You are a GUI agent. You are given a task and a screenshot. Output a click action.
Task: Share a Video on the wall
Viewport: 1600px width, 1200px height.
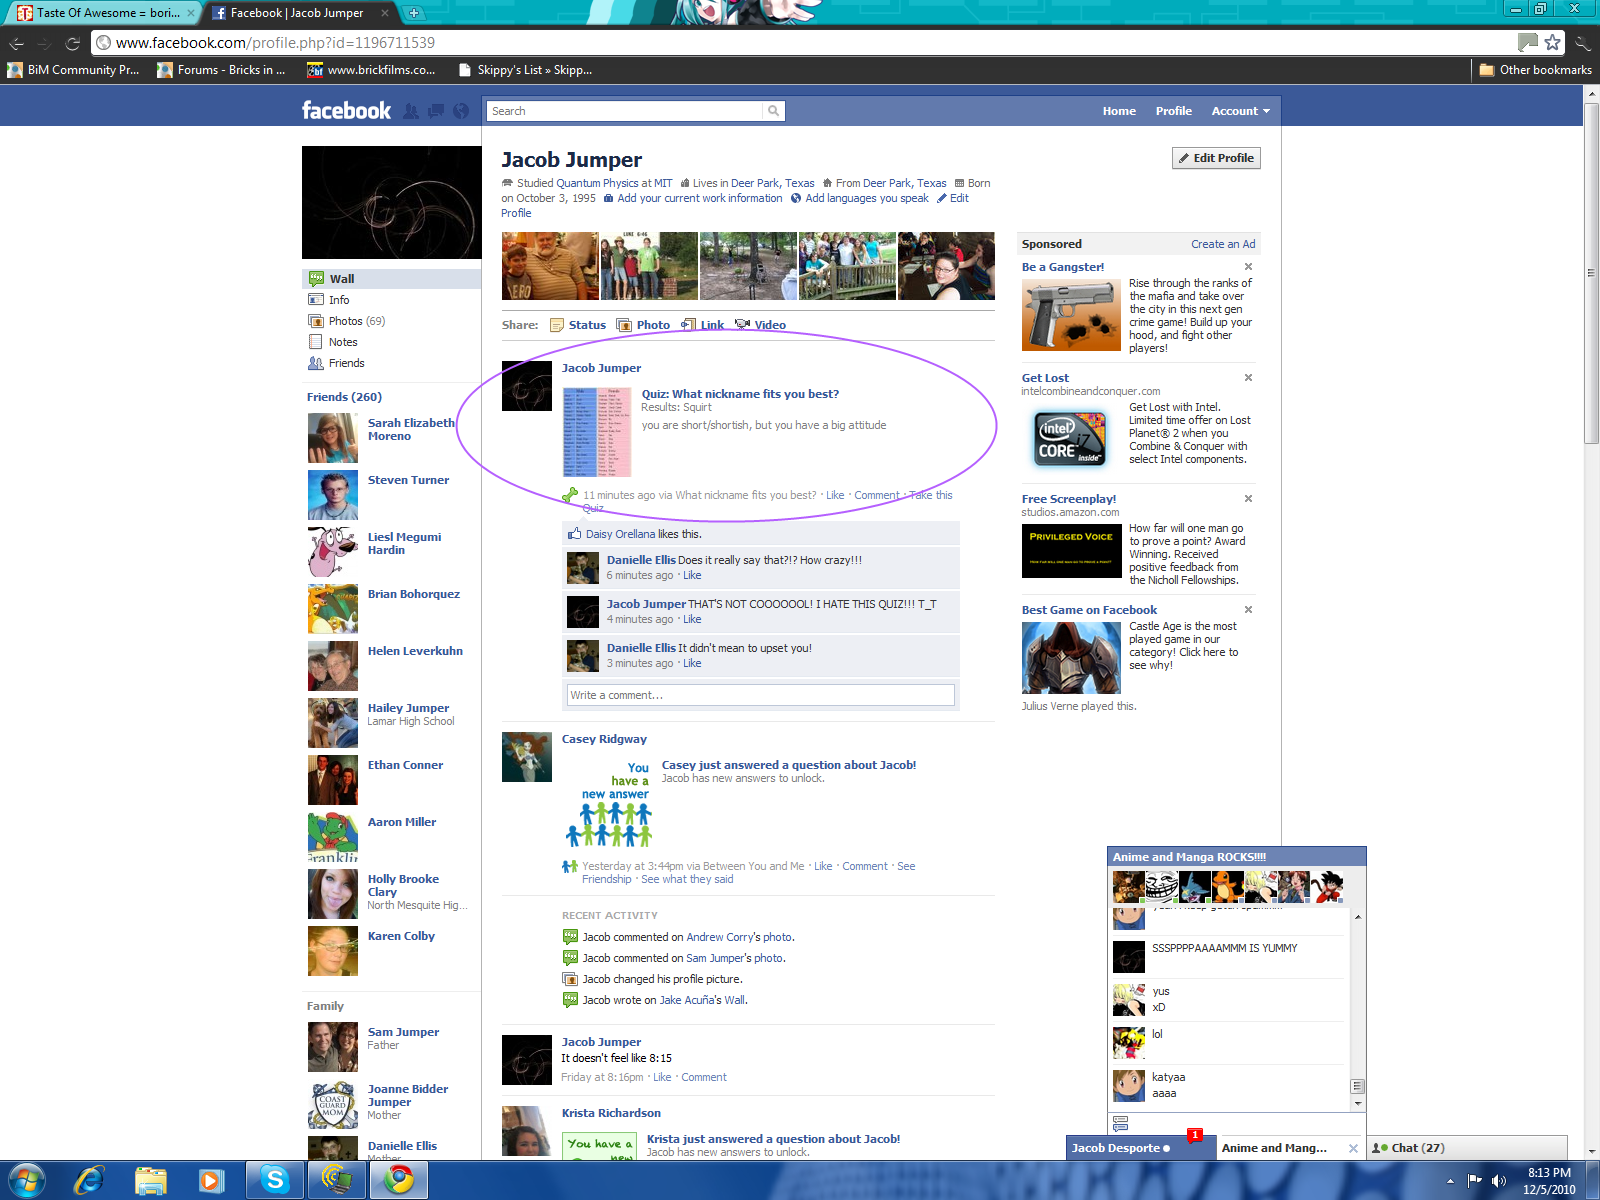[x=760, y=325]
